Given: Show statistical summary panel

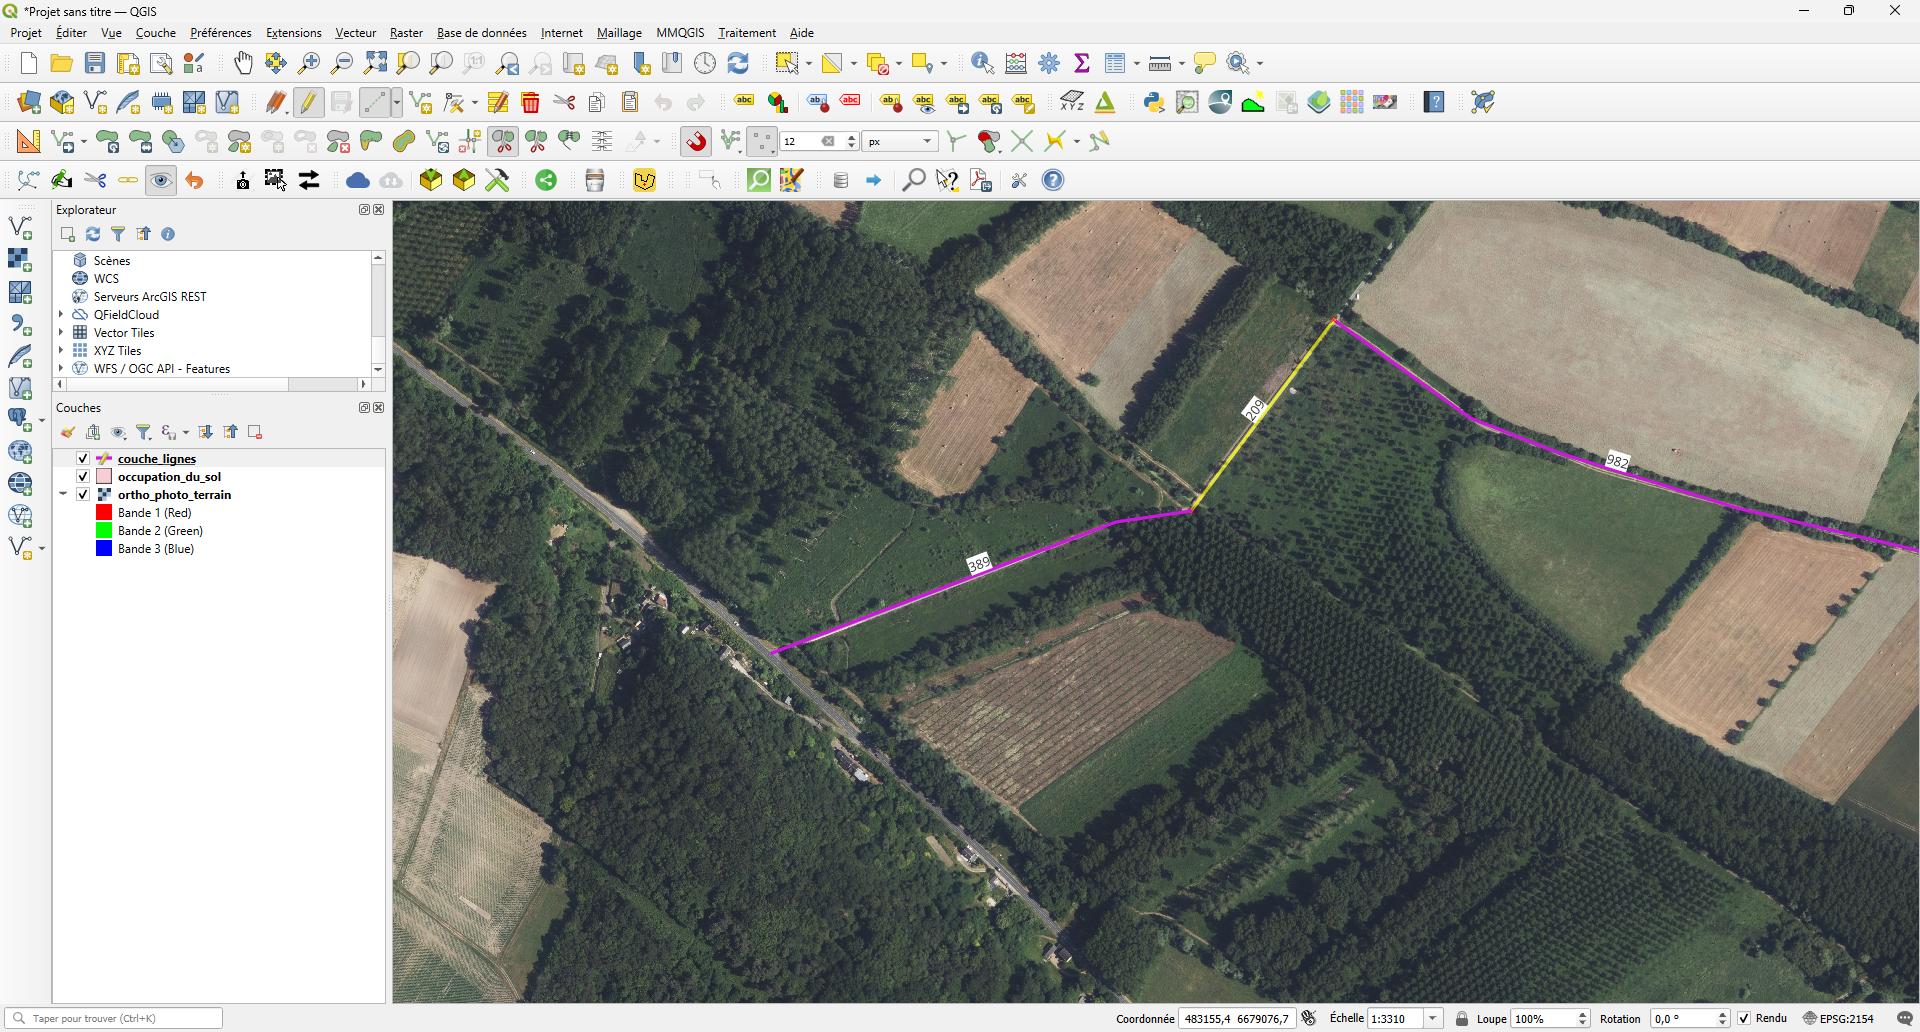Looking at the screenshot, I should (x=1083, y=62).
